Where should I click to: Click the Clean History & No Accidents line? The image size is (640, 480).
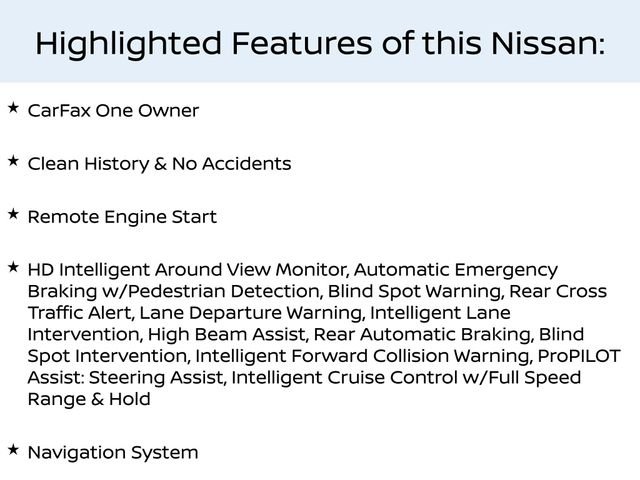click(159, 163)
